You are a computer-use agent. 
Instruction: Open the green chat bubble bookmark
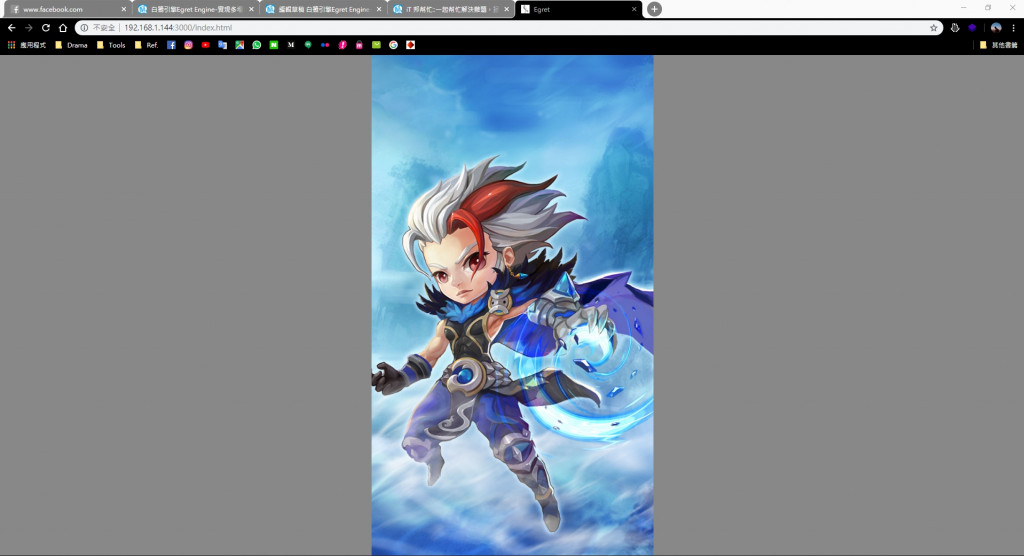pyautogui.click(x=308, y=45)
